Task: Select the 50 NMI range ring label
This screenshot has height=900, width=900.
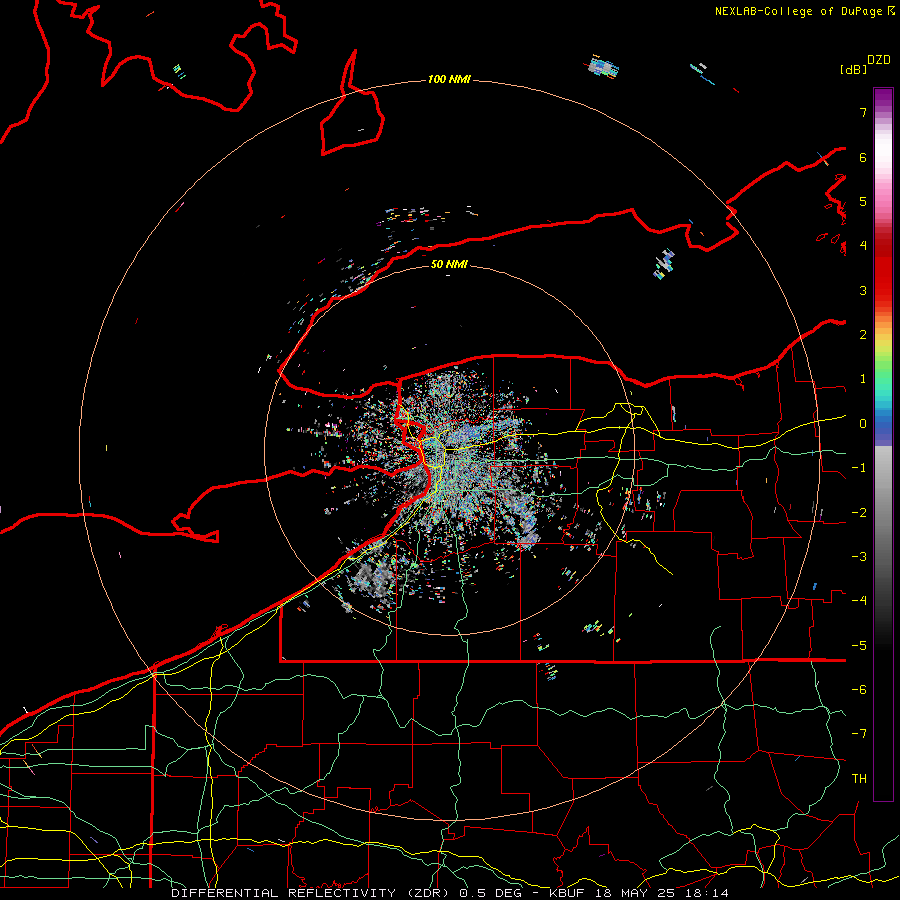Action: (x=449, y=264)
